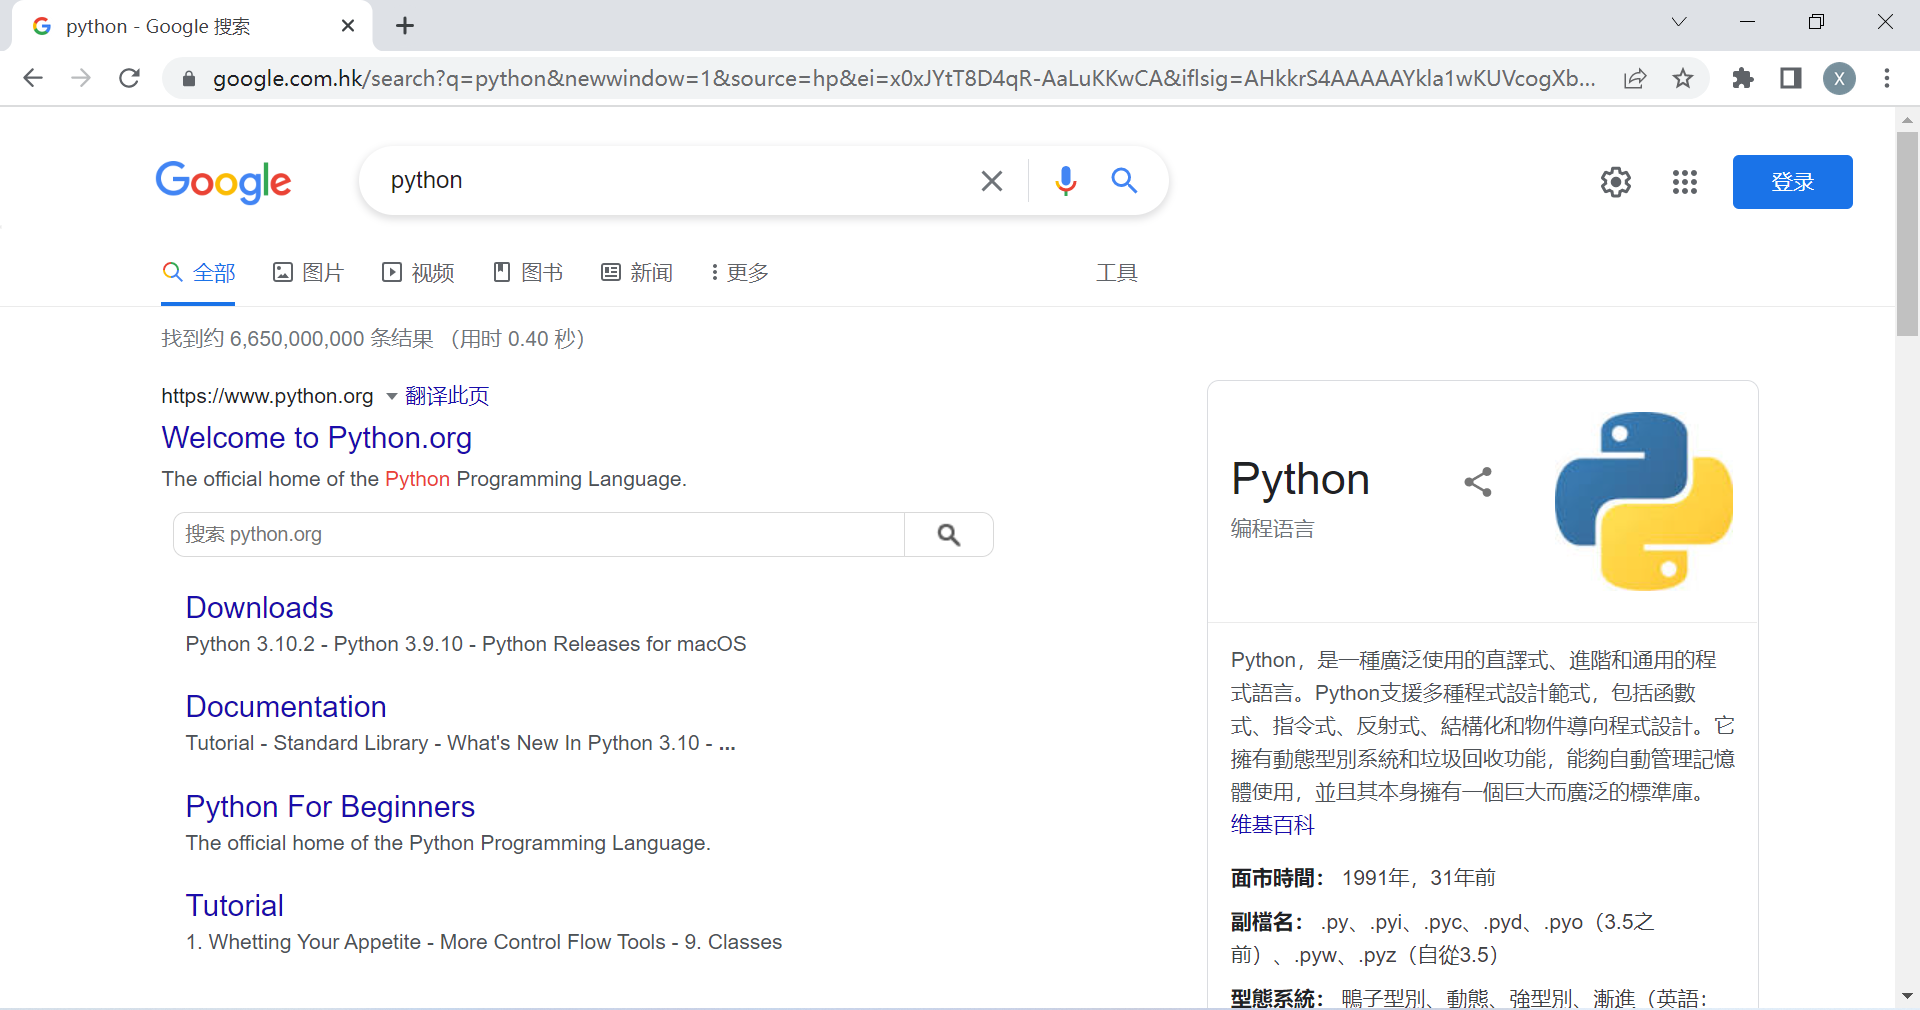
Task: Open the Chrome profile avatar X
Action: [x=1839, y=78]
